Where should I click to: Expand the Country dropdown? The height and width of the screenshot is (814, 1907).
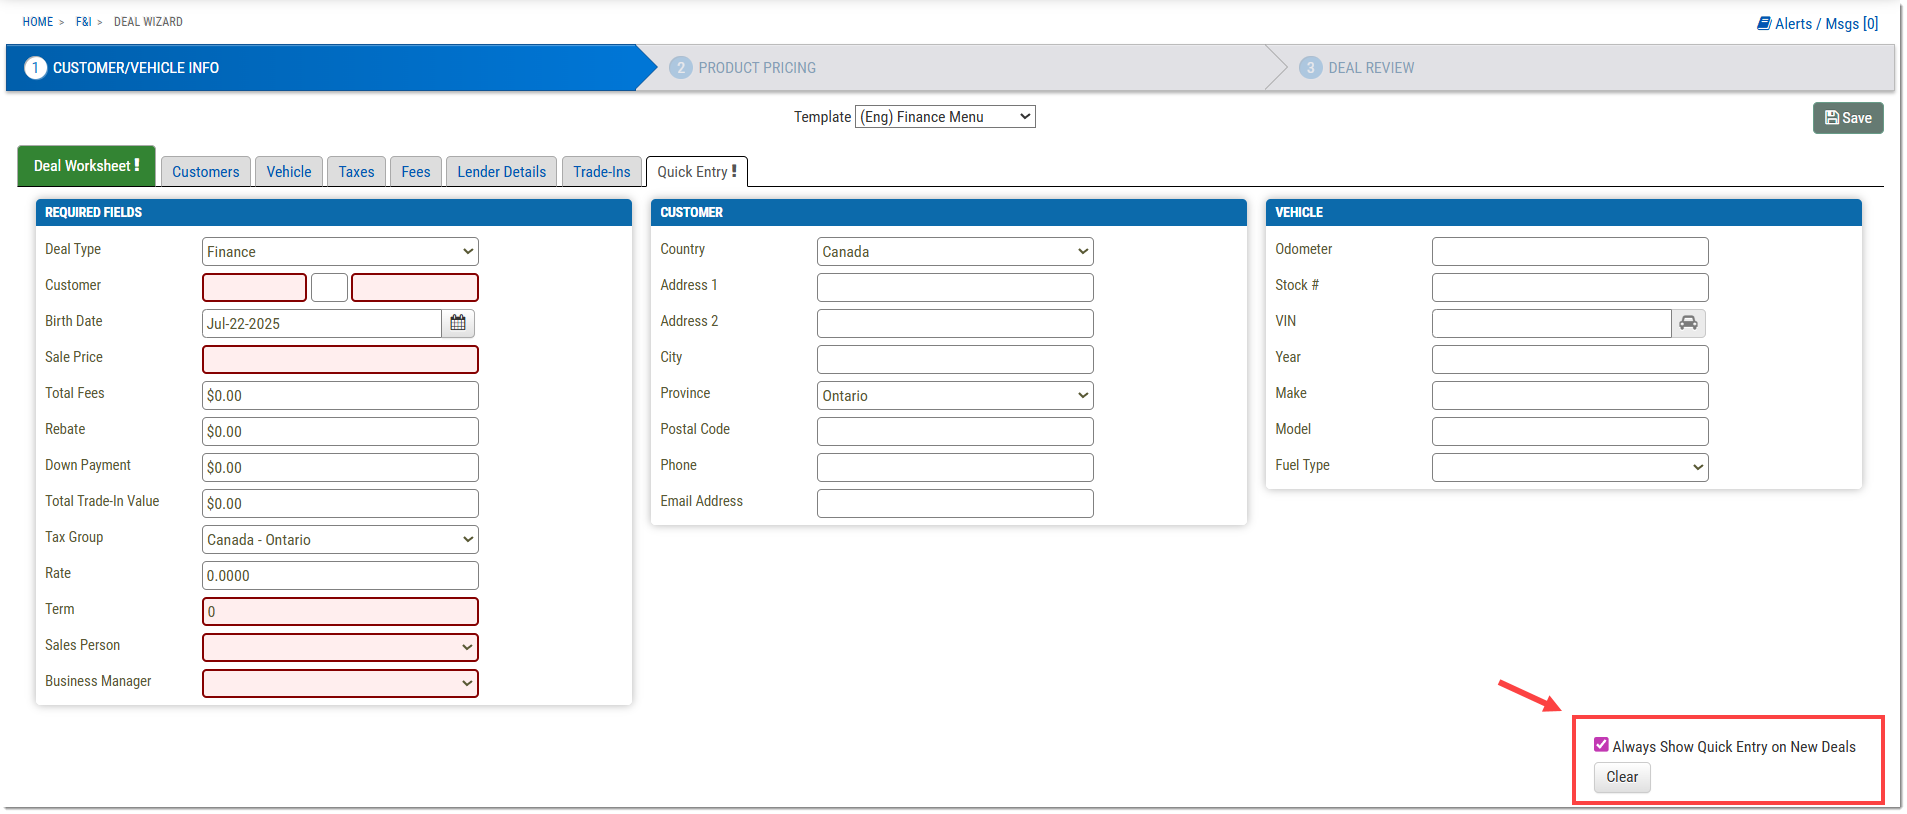[955, 251]
